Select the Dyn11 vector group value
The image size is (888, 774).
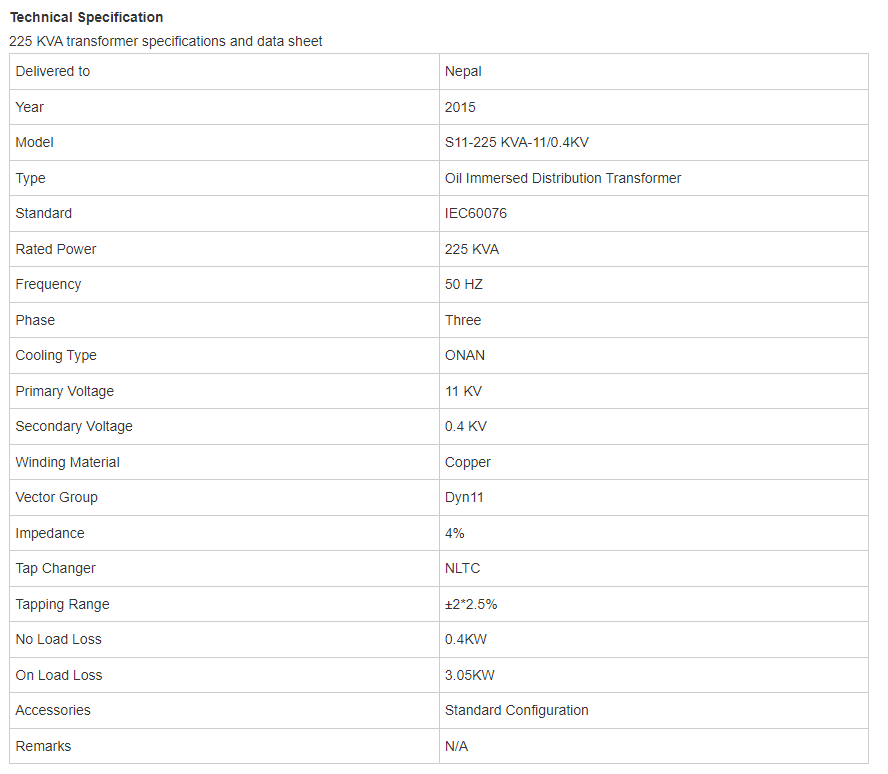(x=464, y=497)
